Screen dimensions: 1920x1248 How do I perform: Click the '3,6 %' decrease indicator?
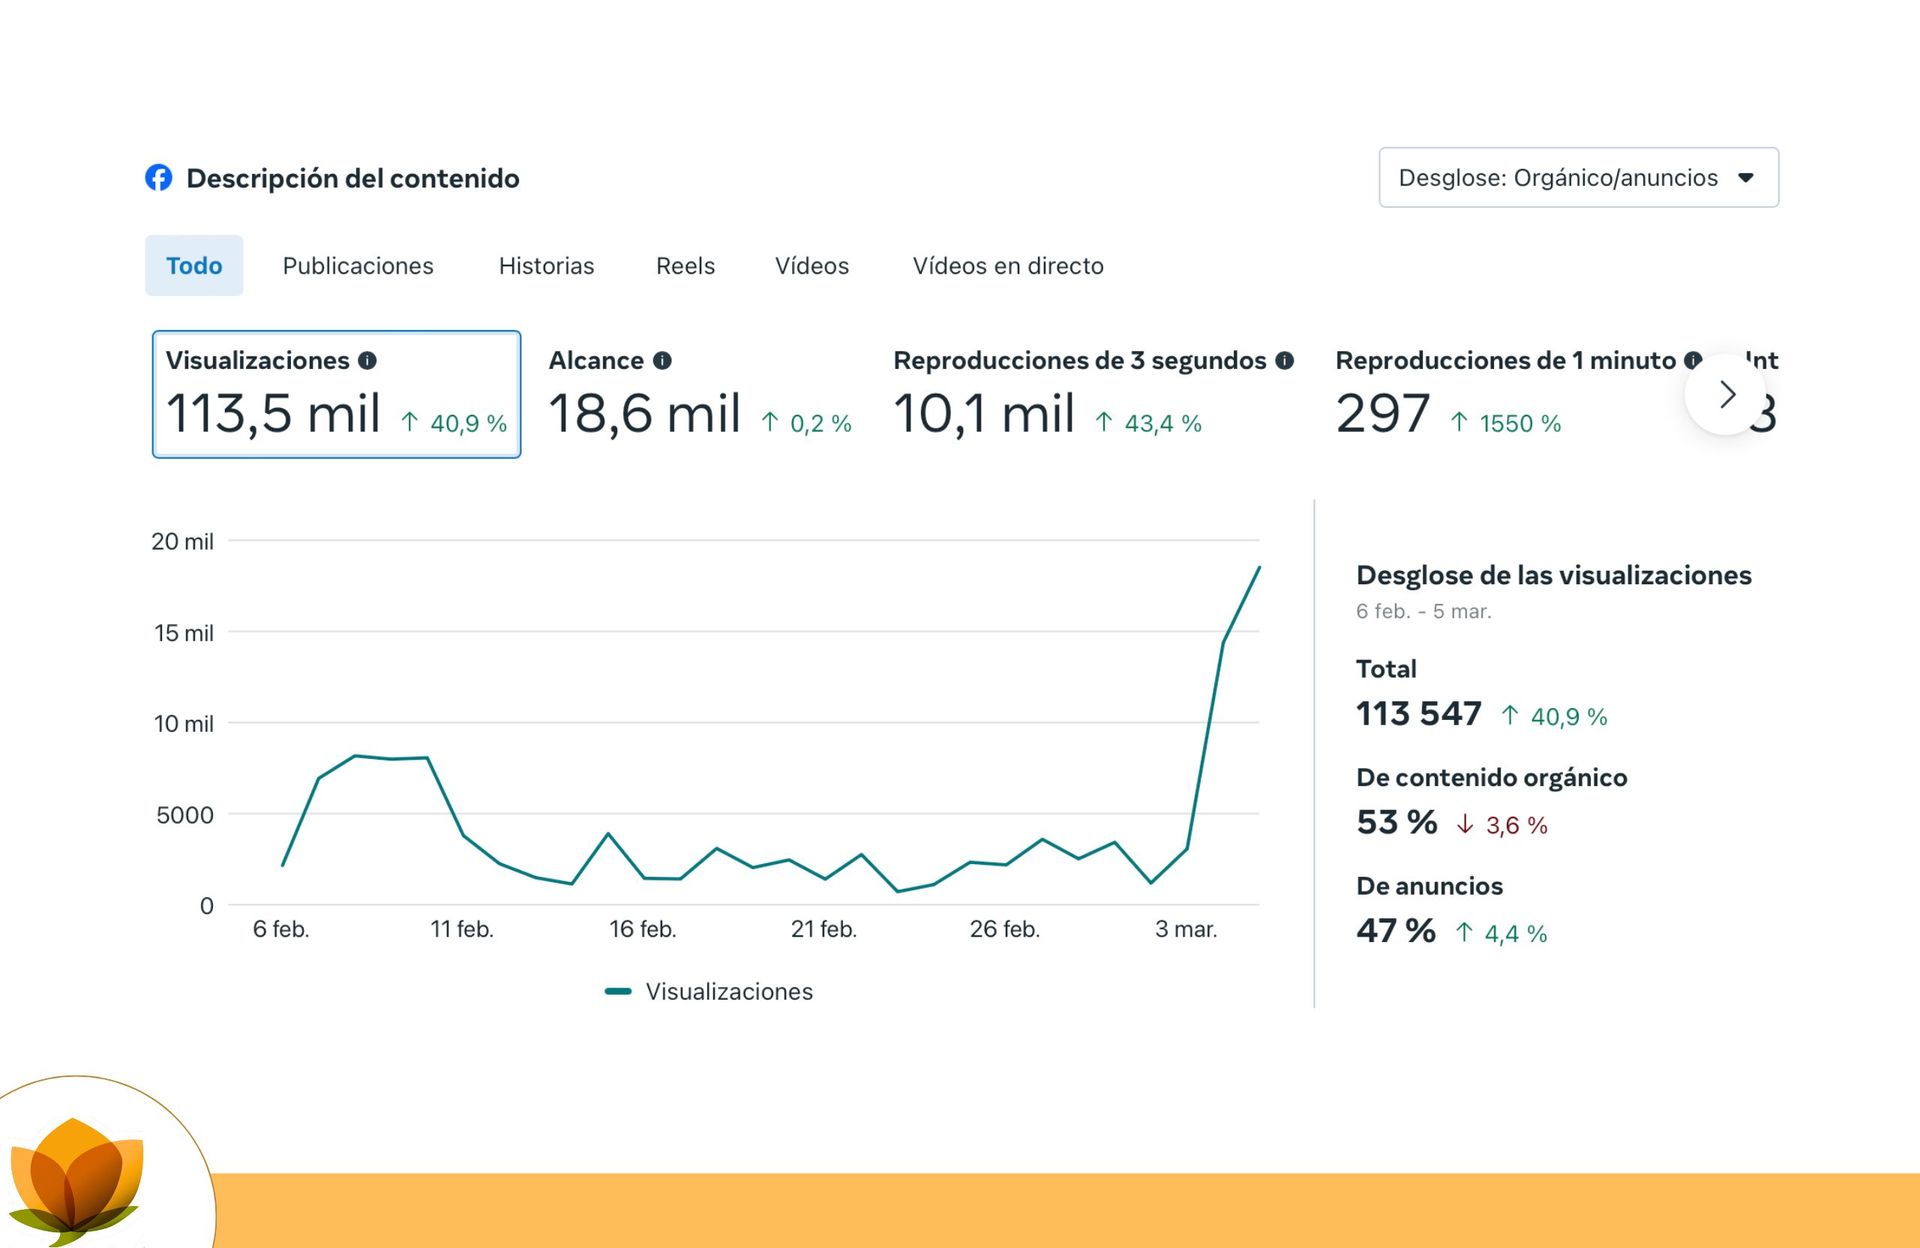1503,825
